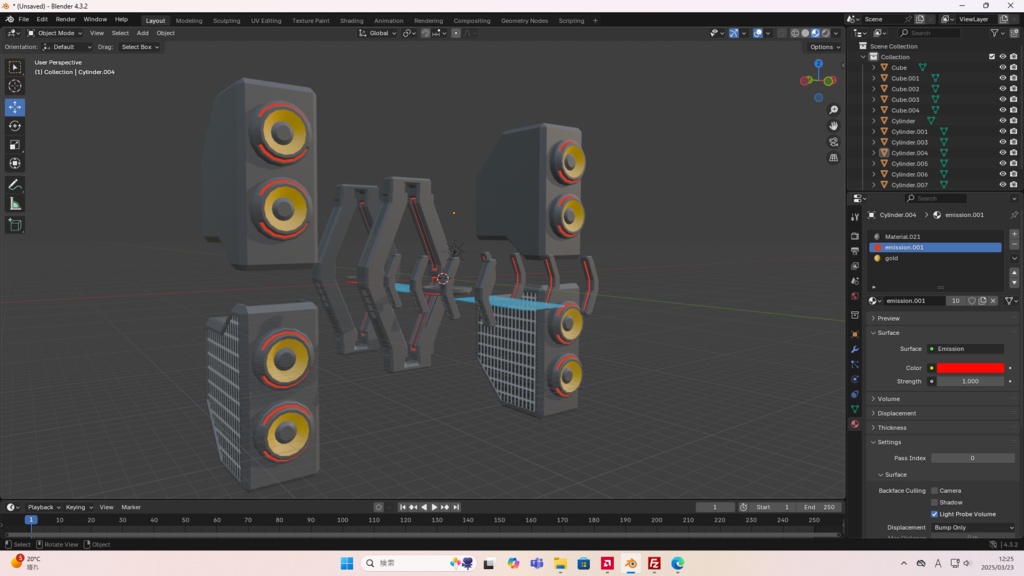
Task: Click the pan view hand icon
Action: (x=833, y=125)
